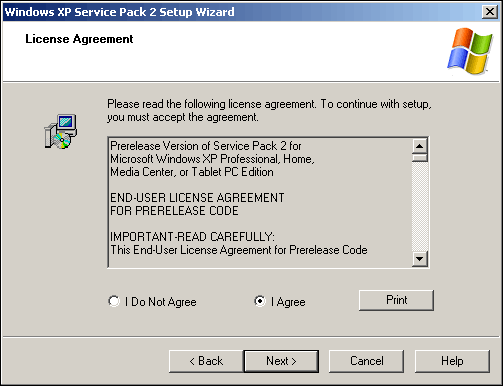Click the Windows flag logo
The width and height of the screenshot is (503, 386).
pyautogui.click(x=470, y=51)
